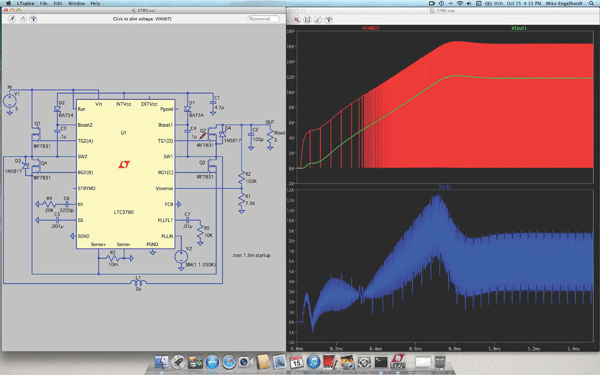Click the LTspice Linear icon in the Dock

point(398,362)
